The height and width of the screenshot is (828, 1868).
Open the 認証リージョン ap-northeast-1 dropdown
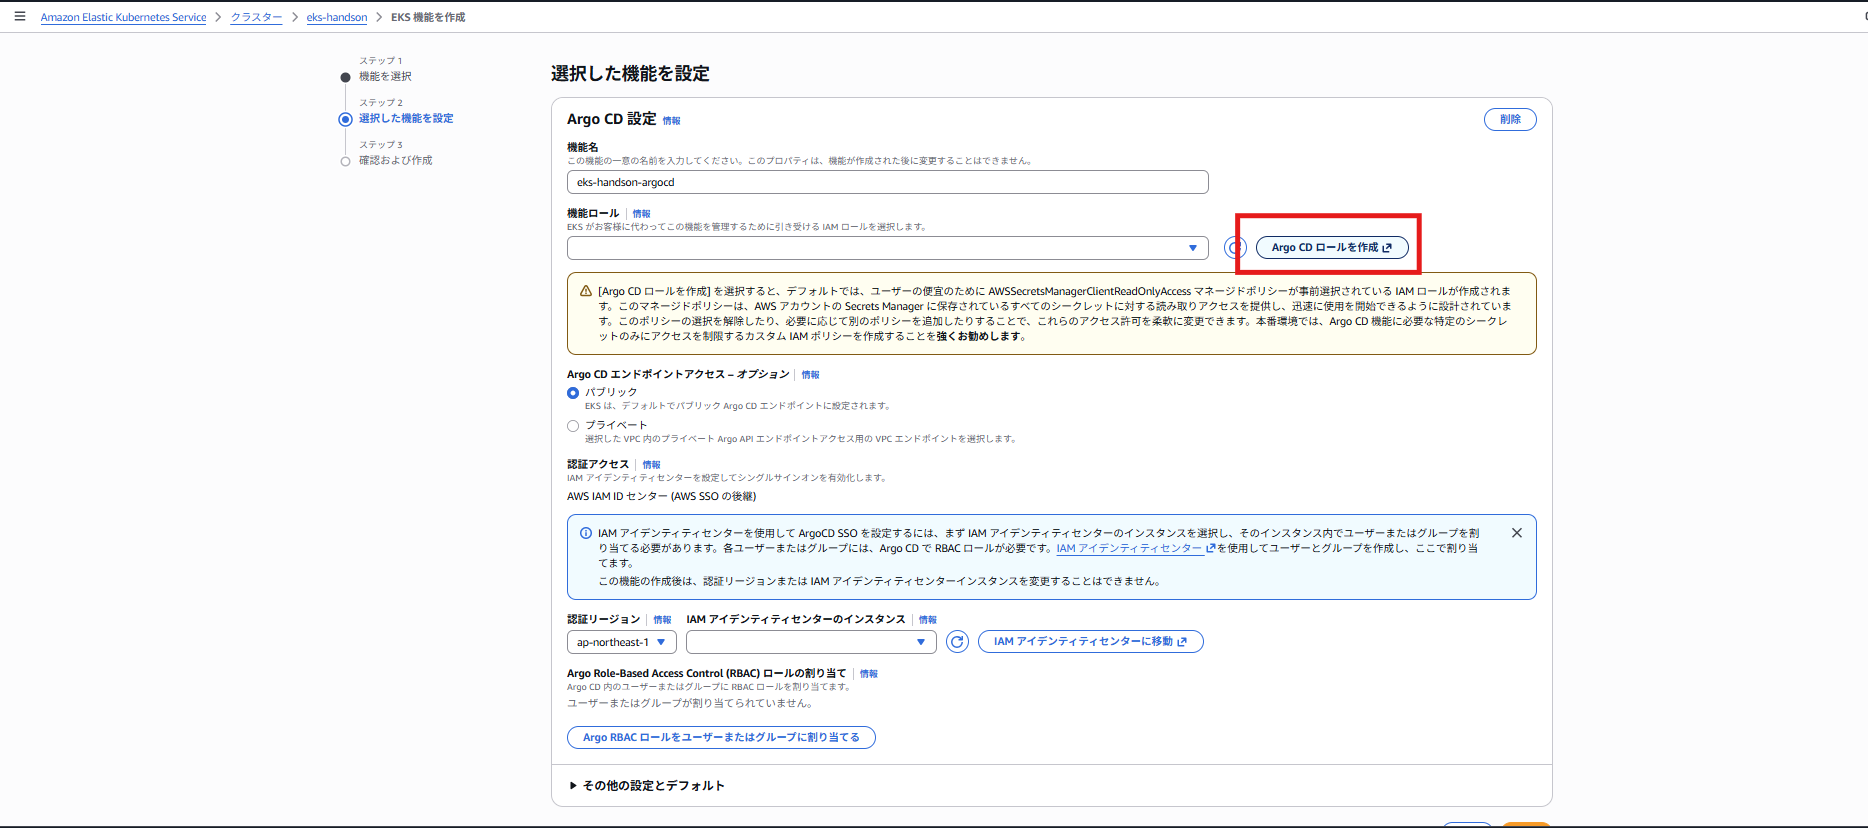pos(622,642)
